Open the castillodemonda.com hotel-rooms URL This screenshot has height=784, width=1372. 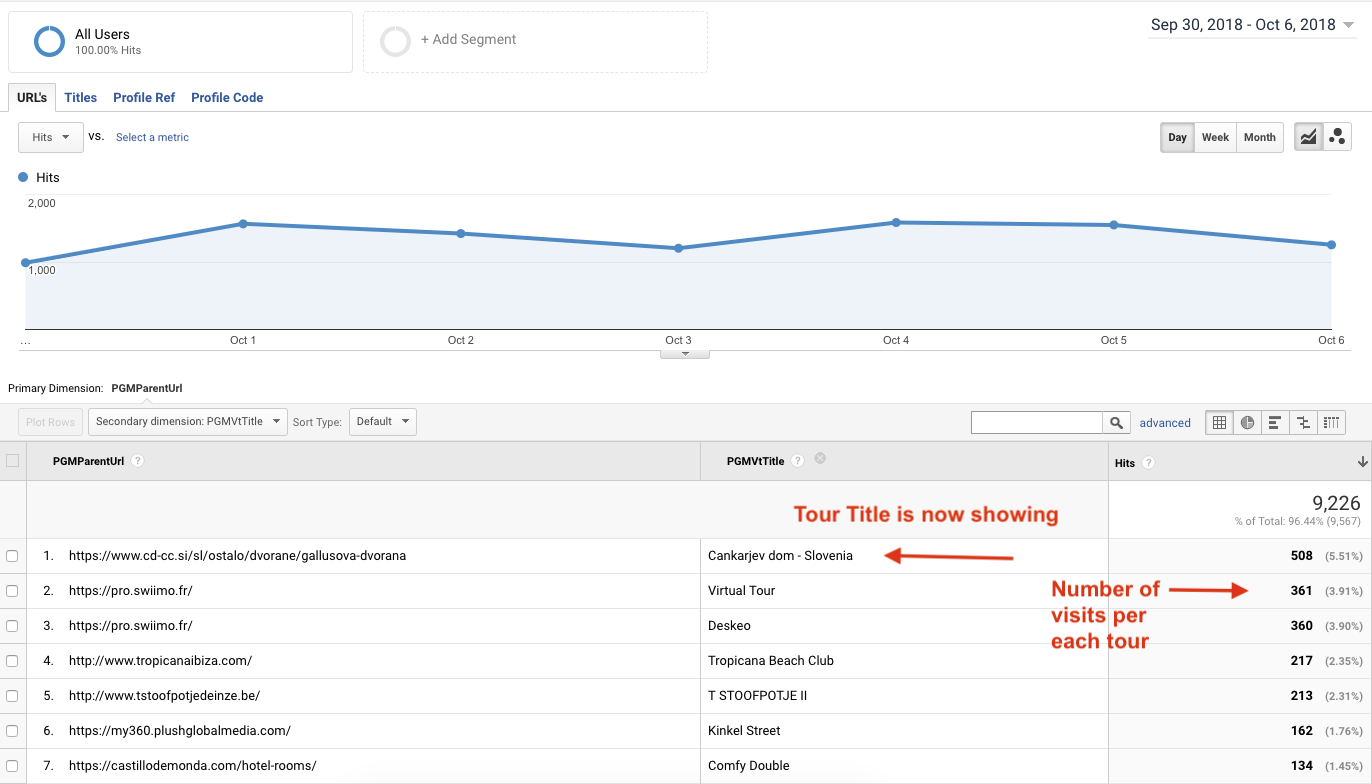pos(192,766)
